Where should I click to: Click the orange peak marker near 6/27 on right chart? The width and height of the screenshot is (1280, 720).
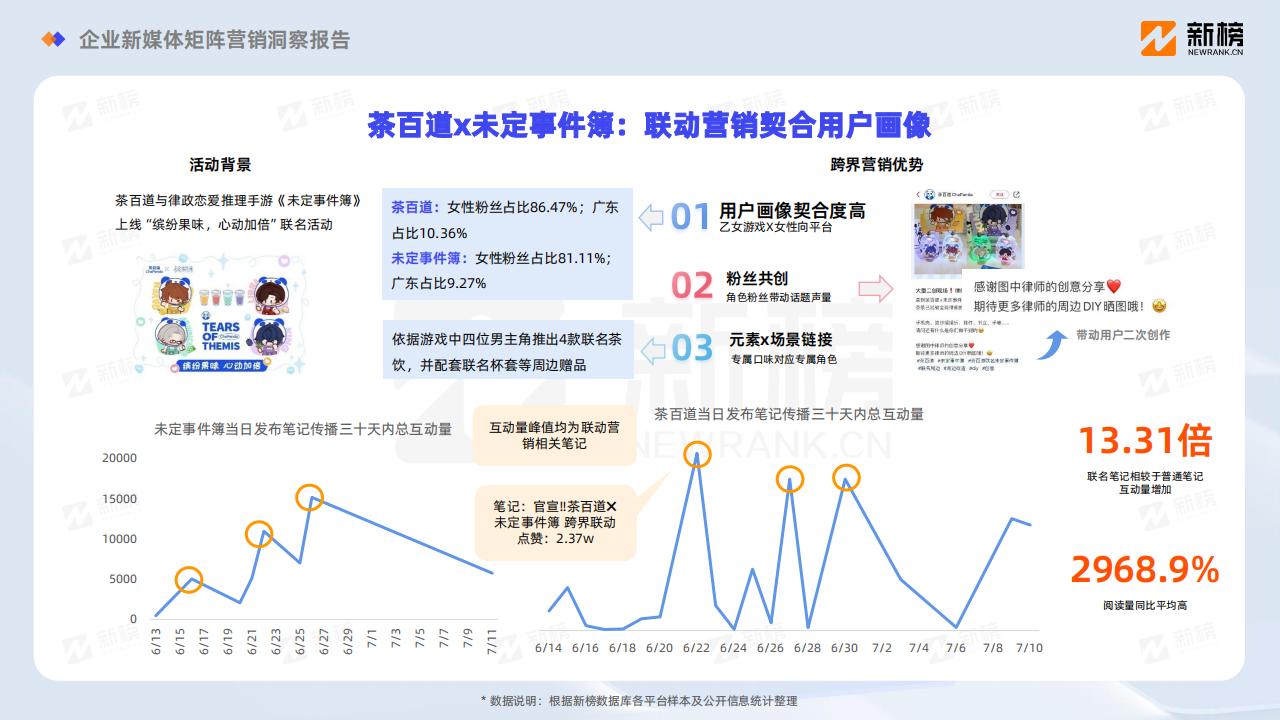pos(790,480)
